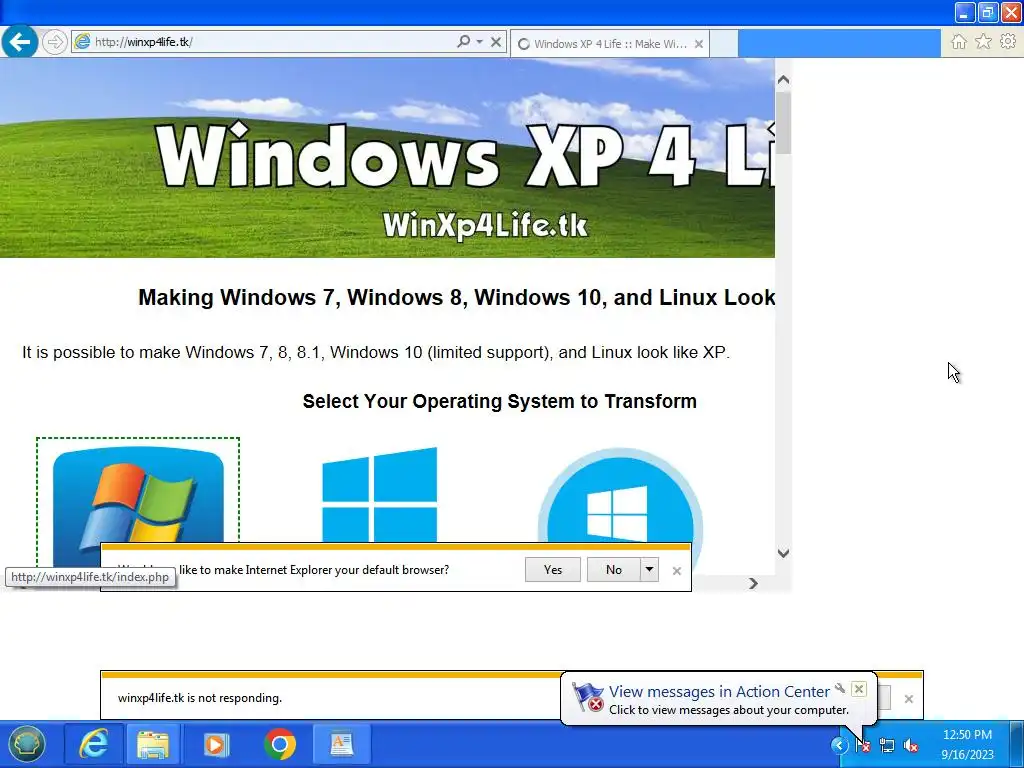Click the Windows XP 4 Life banner image
1024x768 pixels.
point(387,158)
